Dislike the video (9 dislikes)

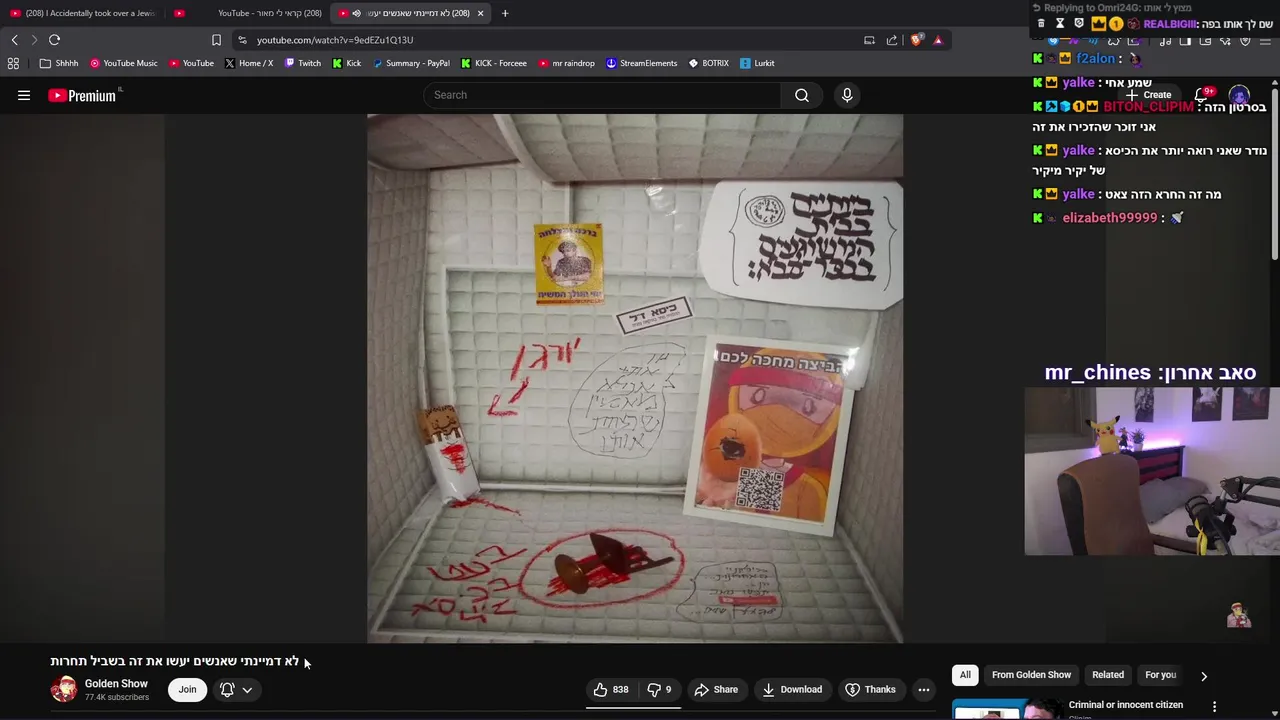pyautogui.click(x=660, y=689)
